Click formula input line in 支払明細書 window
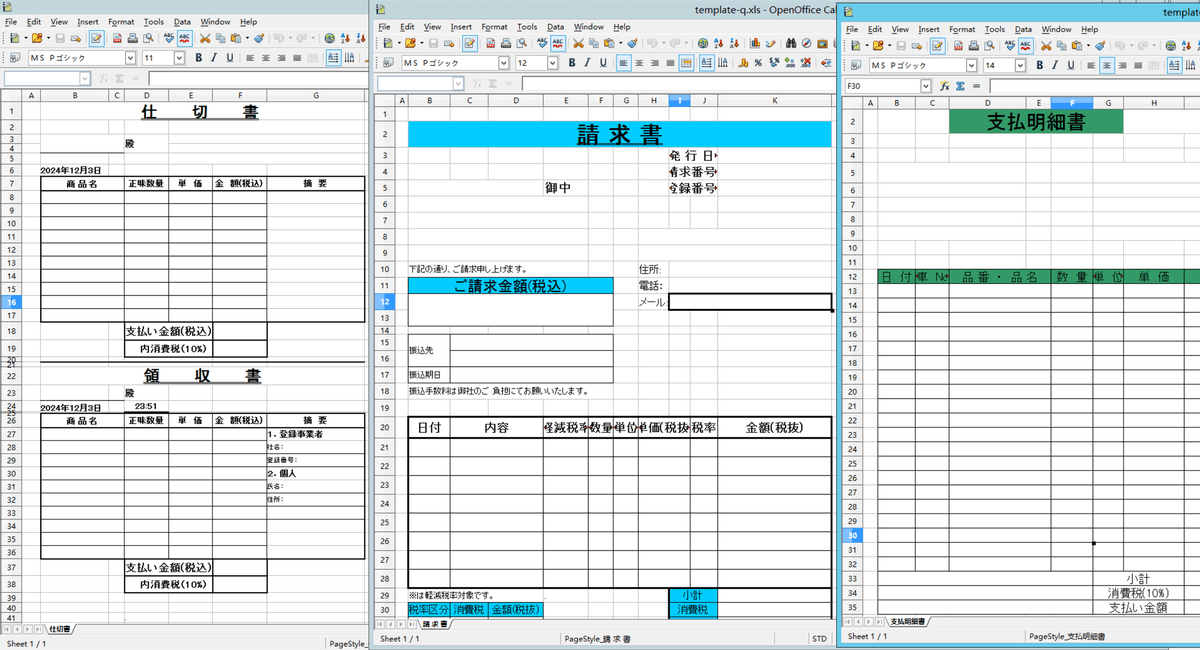1200x650 pixels. [1090, 87]
